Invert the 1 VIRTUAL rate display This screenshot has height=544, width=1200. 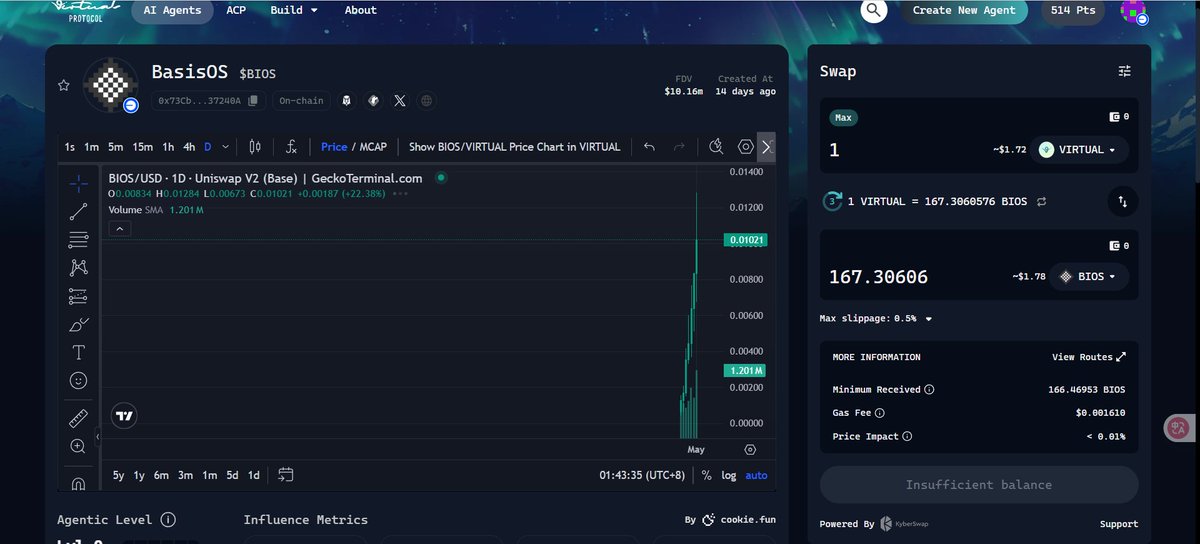[1042, 202]
